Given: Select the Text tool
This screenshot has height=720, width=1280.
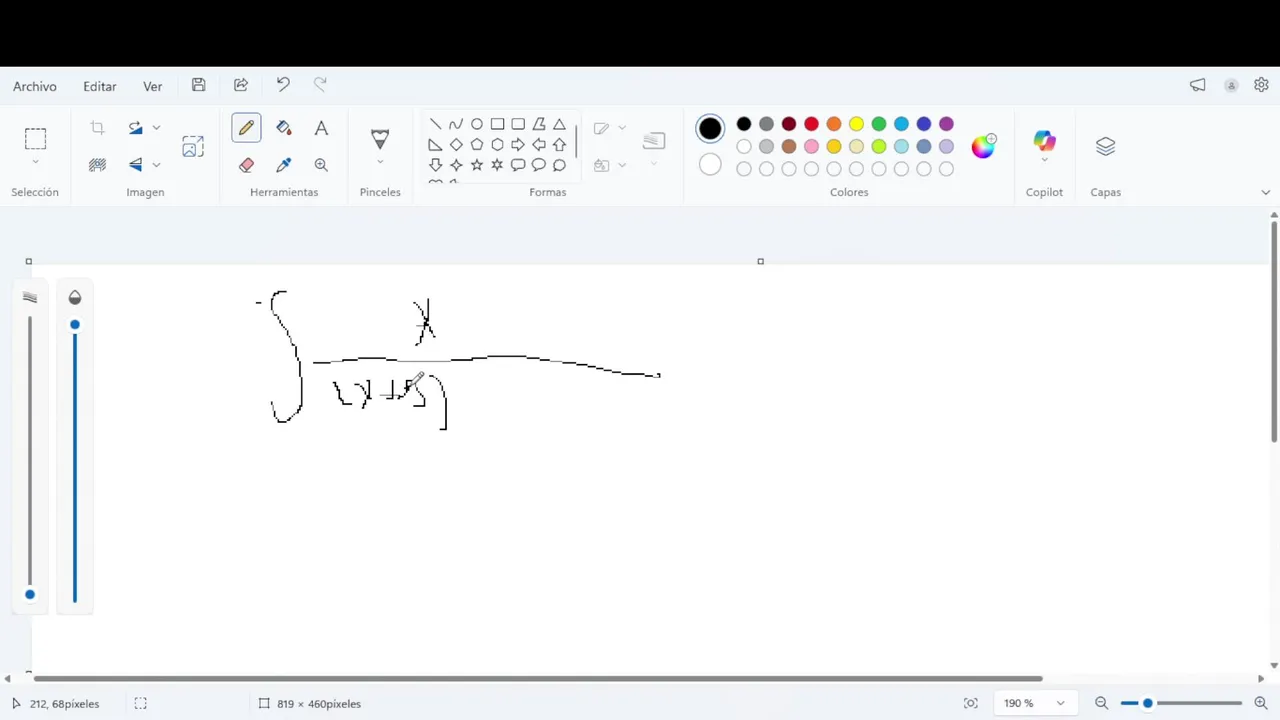Looking at the screenshot, I should point(321,128).
